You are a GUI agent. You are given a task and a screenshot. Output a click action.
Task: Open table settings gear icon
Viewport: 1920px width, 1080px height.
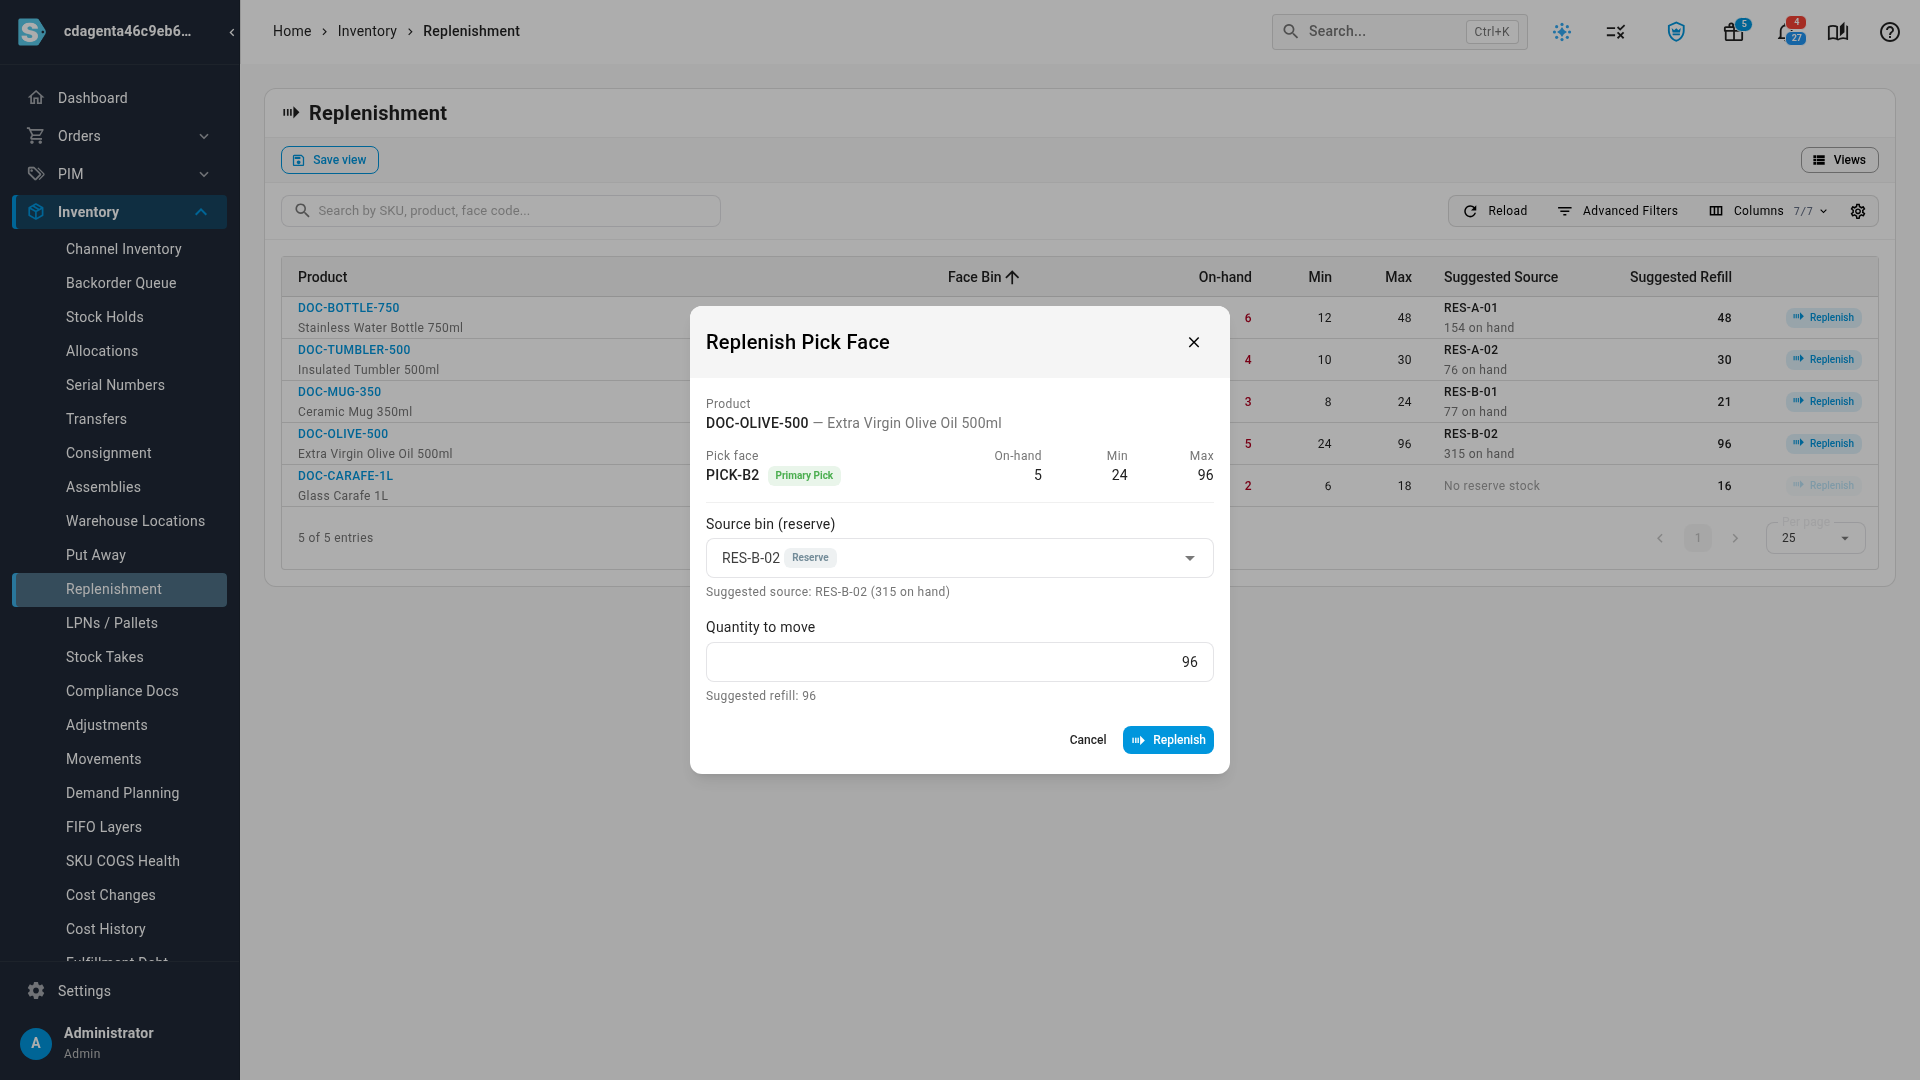[1858, 211]
